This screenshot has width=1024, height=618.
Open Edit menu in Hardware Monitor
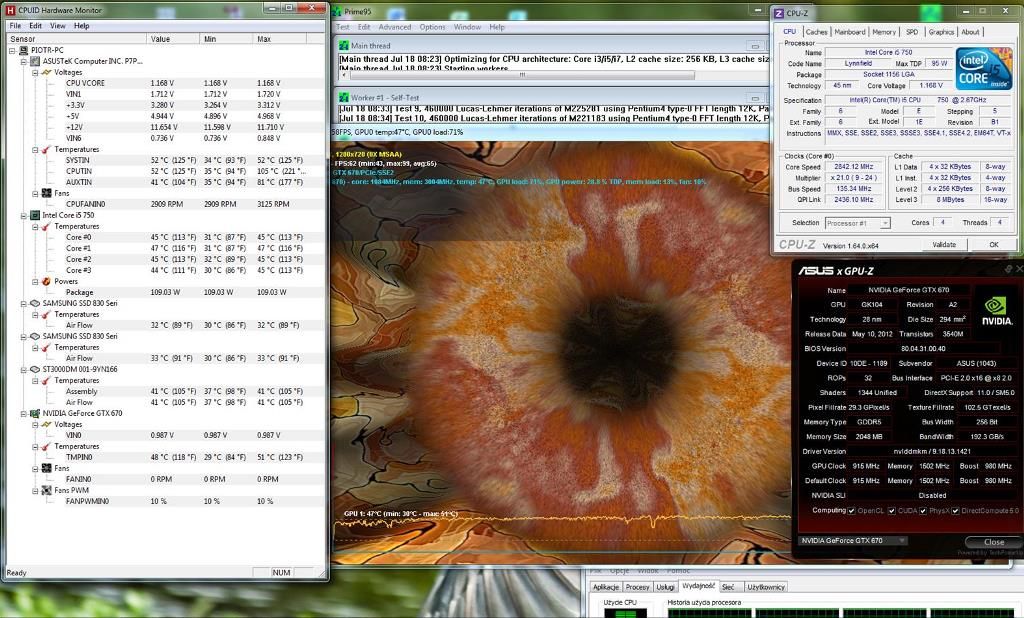pyautogui.click(x=35, y=25)
